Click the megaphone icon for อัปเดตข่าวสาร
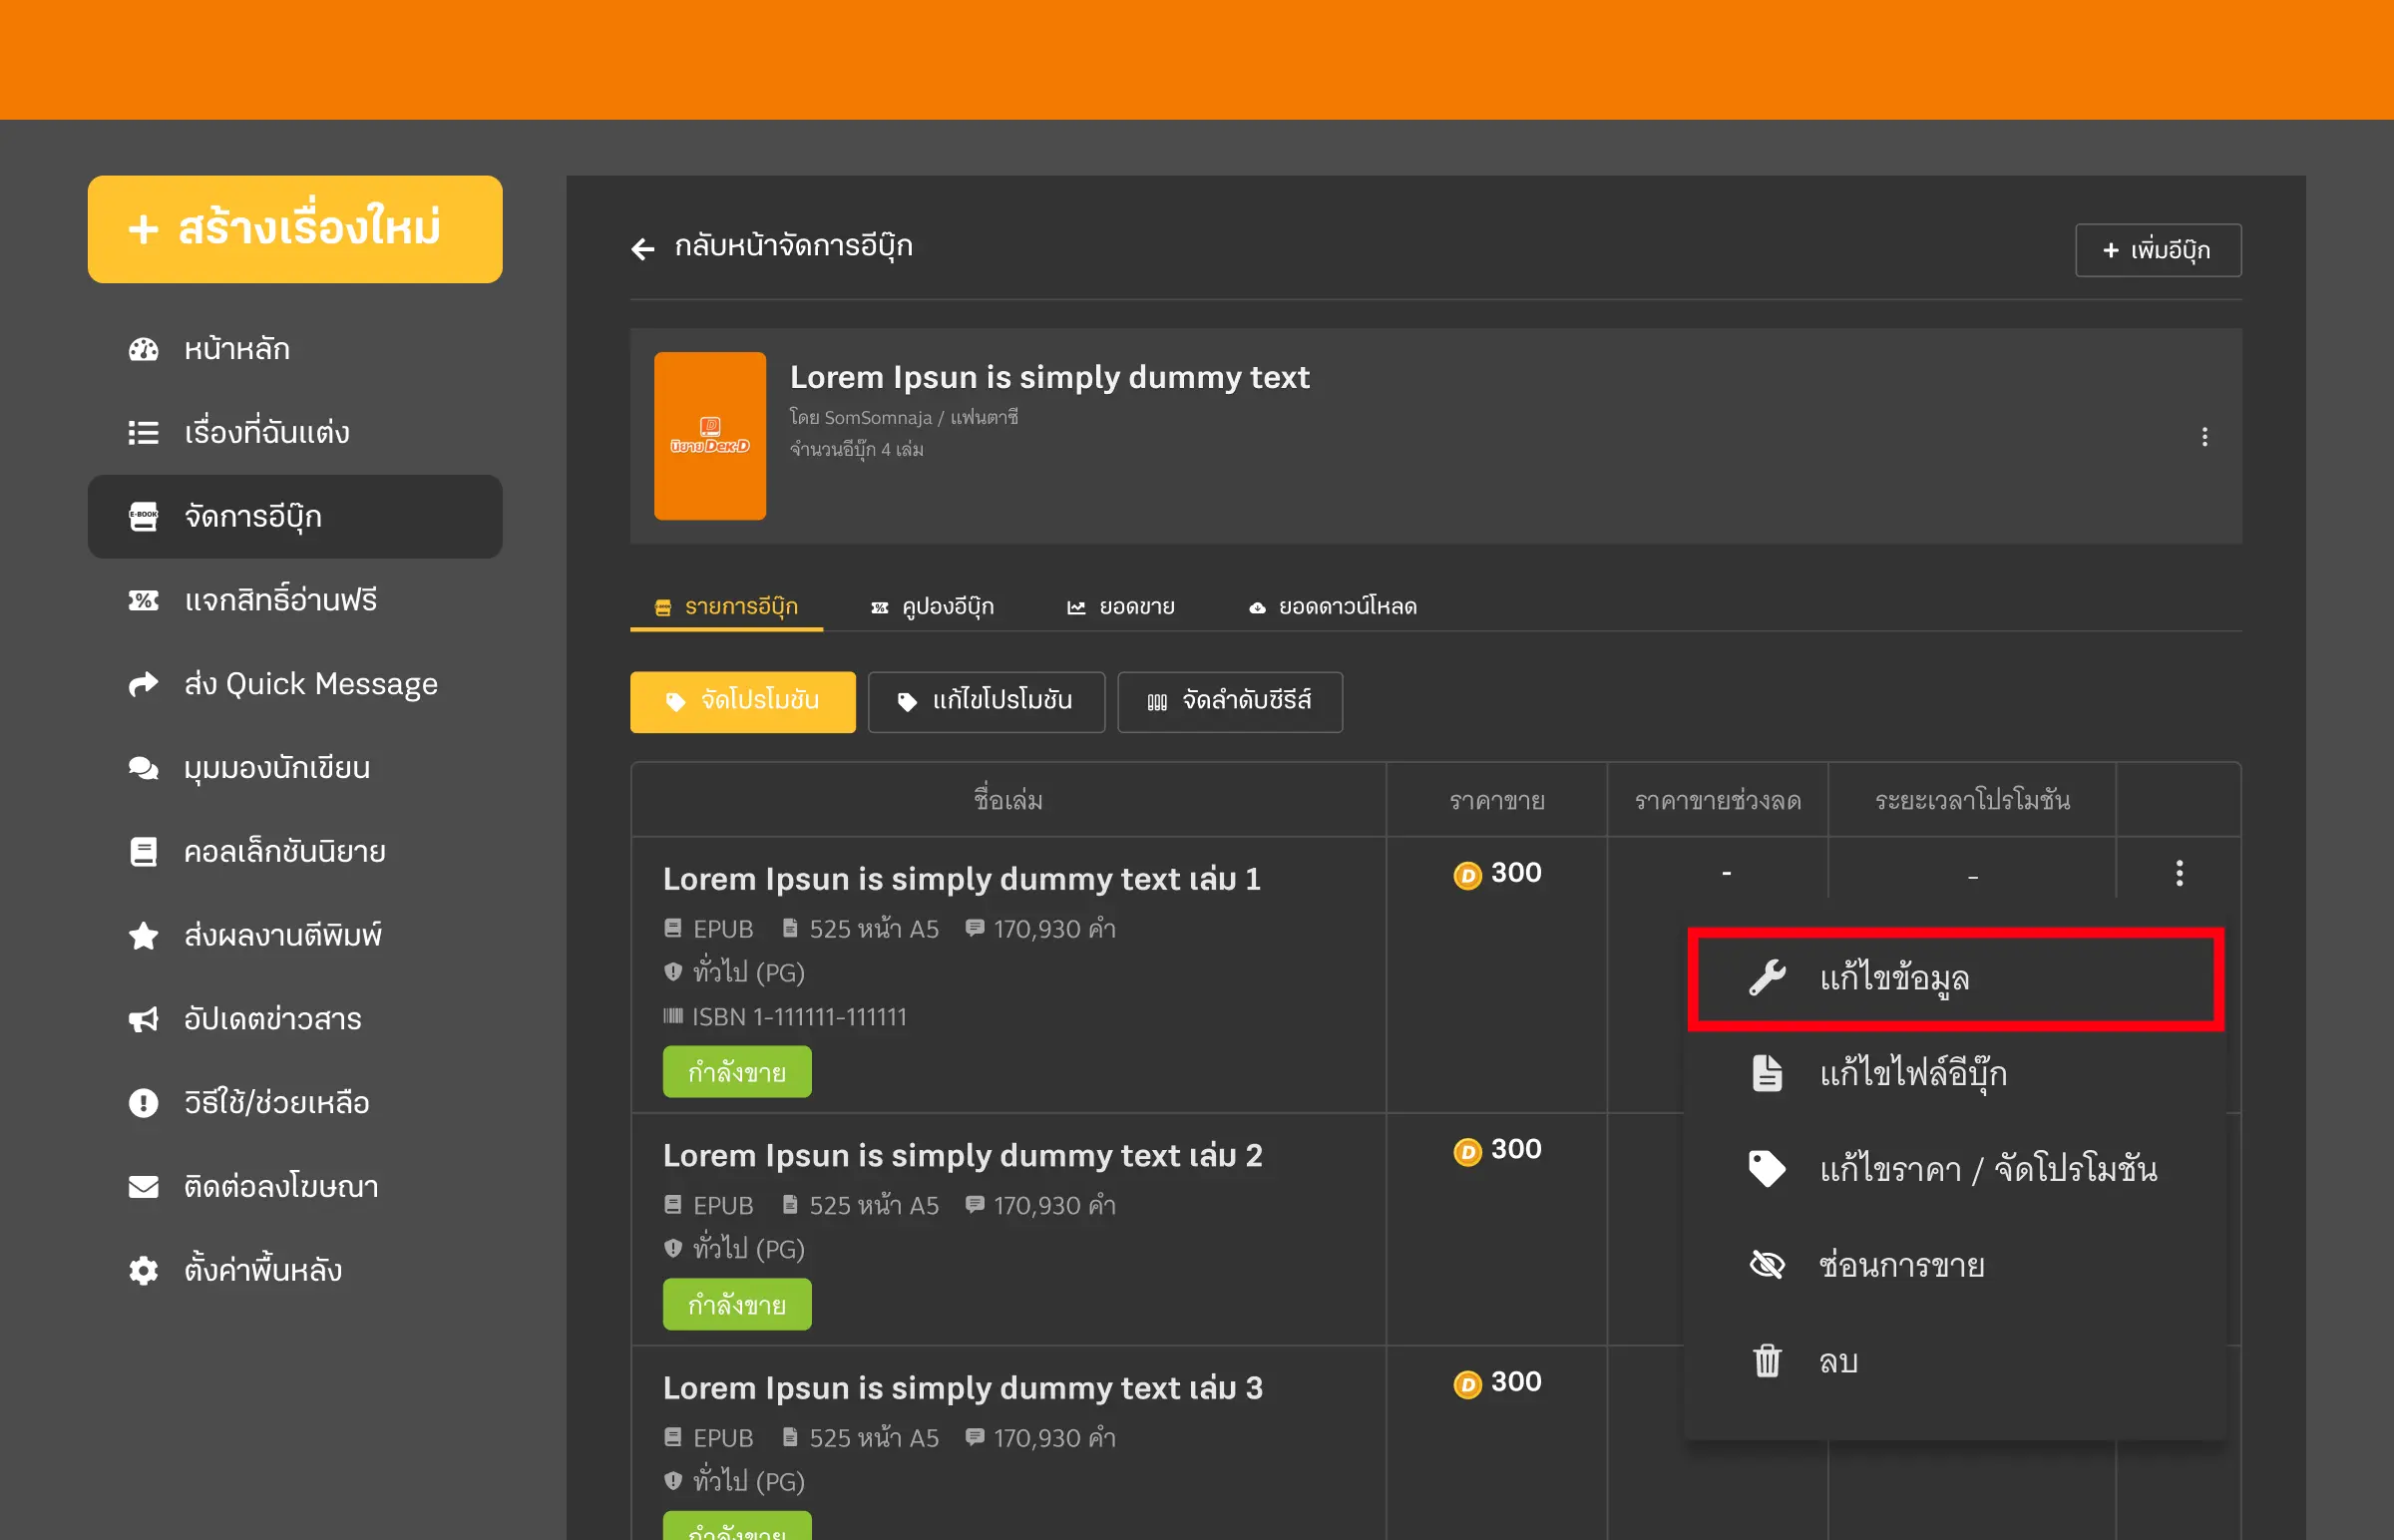Image resolution: width=2394 pixels, height=1540 pixels. point(143,1019)
